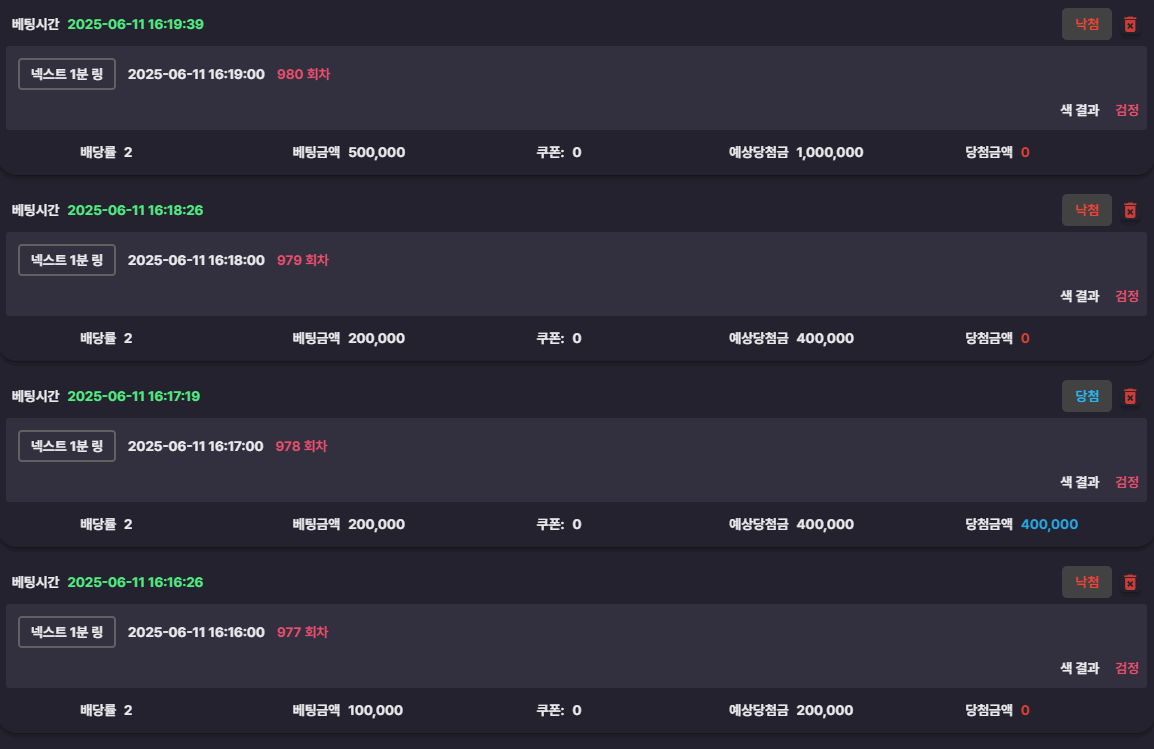
Task: Click the 980 회차 round label
Action: (303, 74)
